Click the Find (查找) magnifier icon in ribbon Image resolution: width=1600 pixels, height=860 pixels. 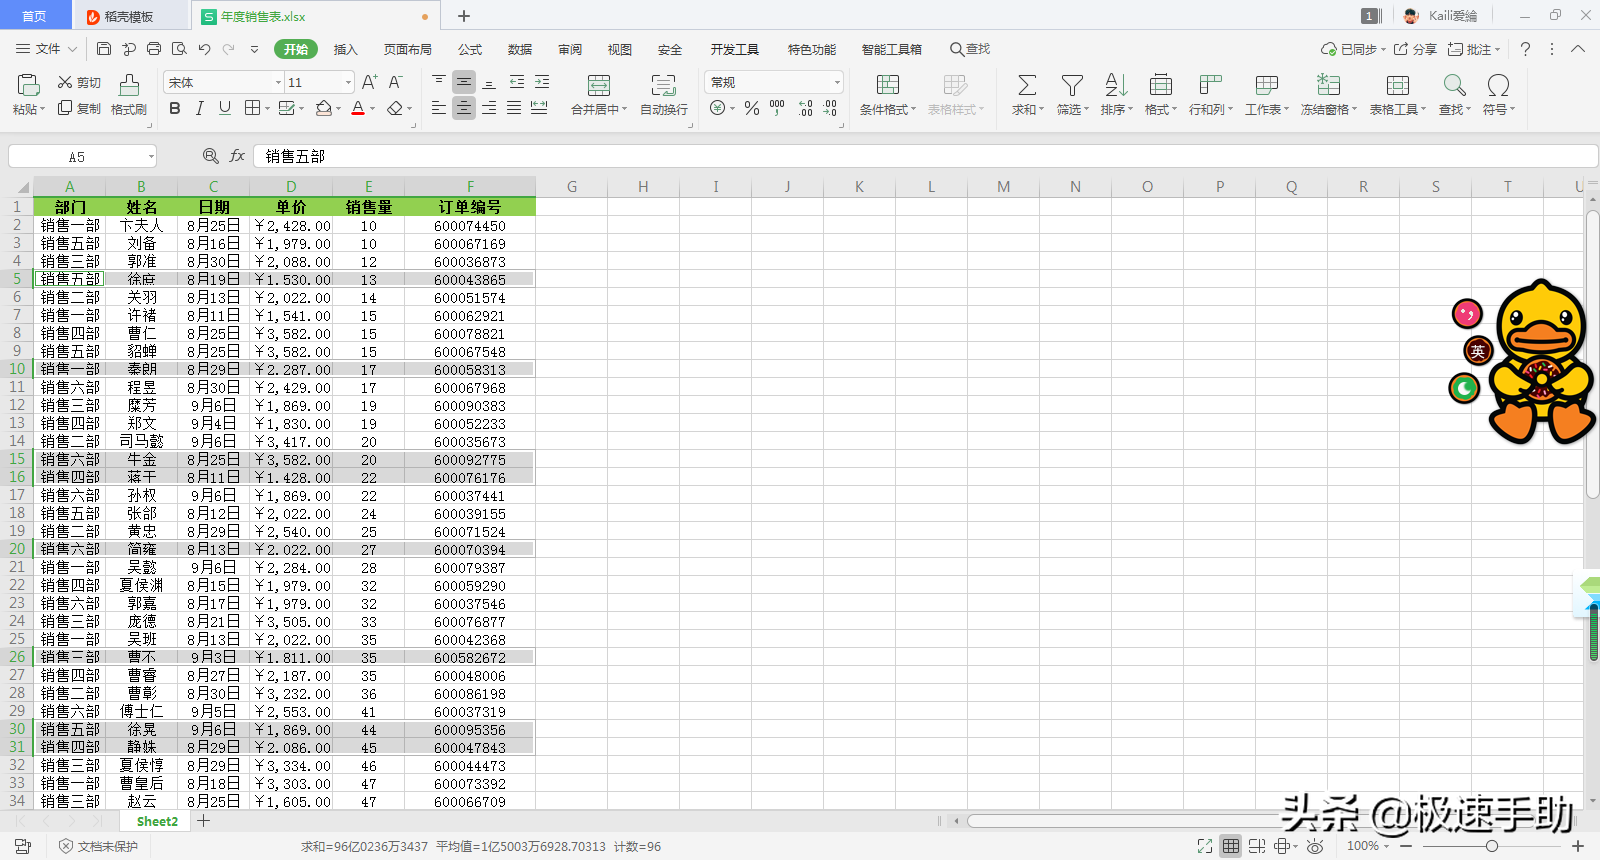click(x=1454, y=85)
